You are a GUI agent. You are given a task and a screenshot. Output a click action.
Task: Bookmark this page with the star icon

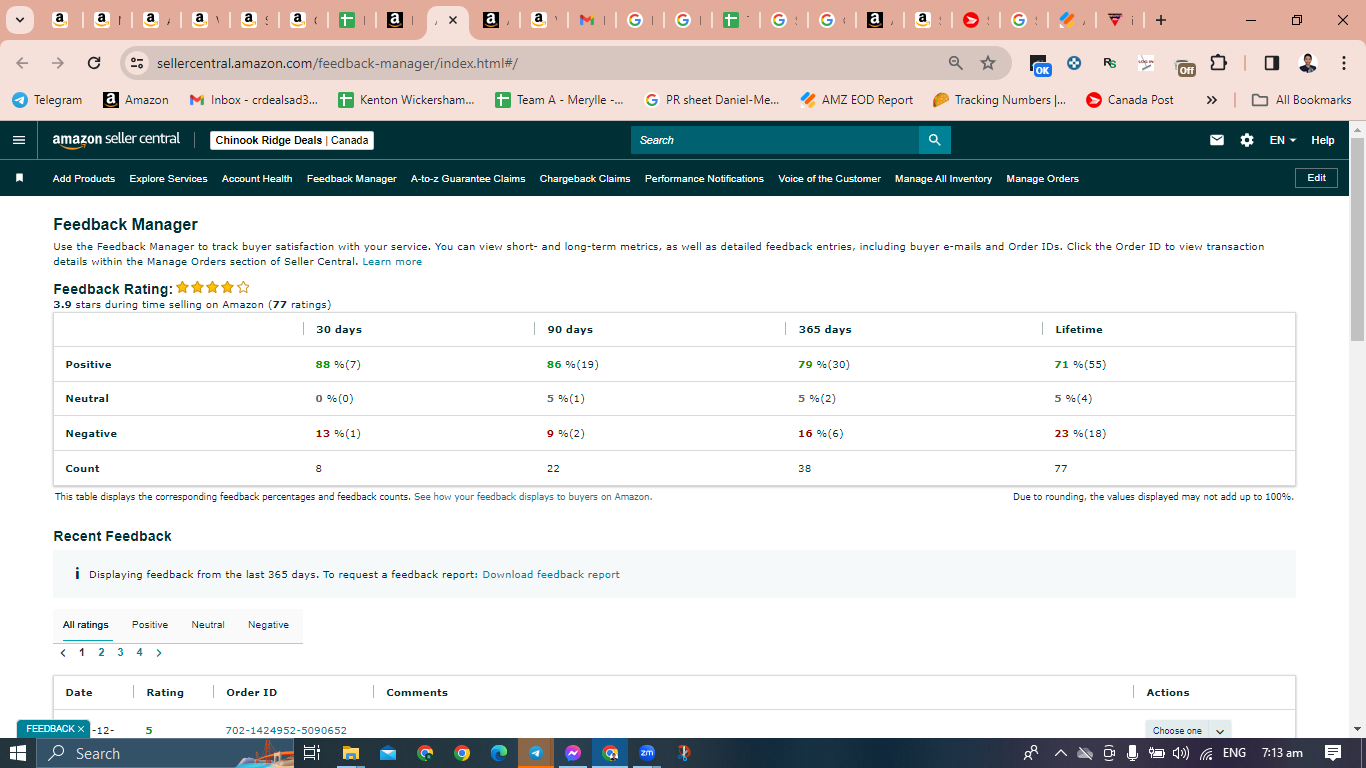click(x=988, y=63)
